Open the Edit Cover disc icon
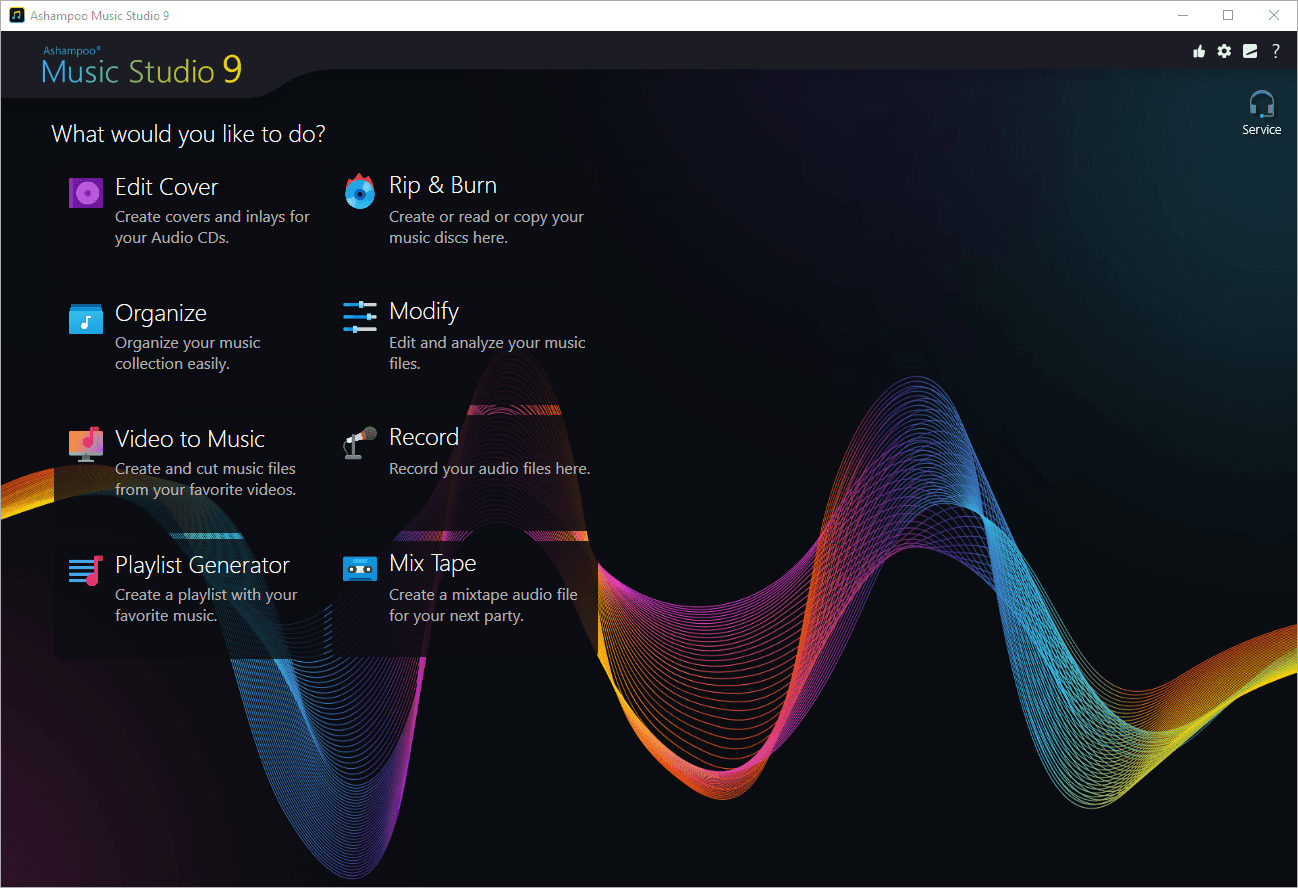1298x888 pixels. (x=86, y=192)
